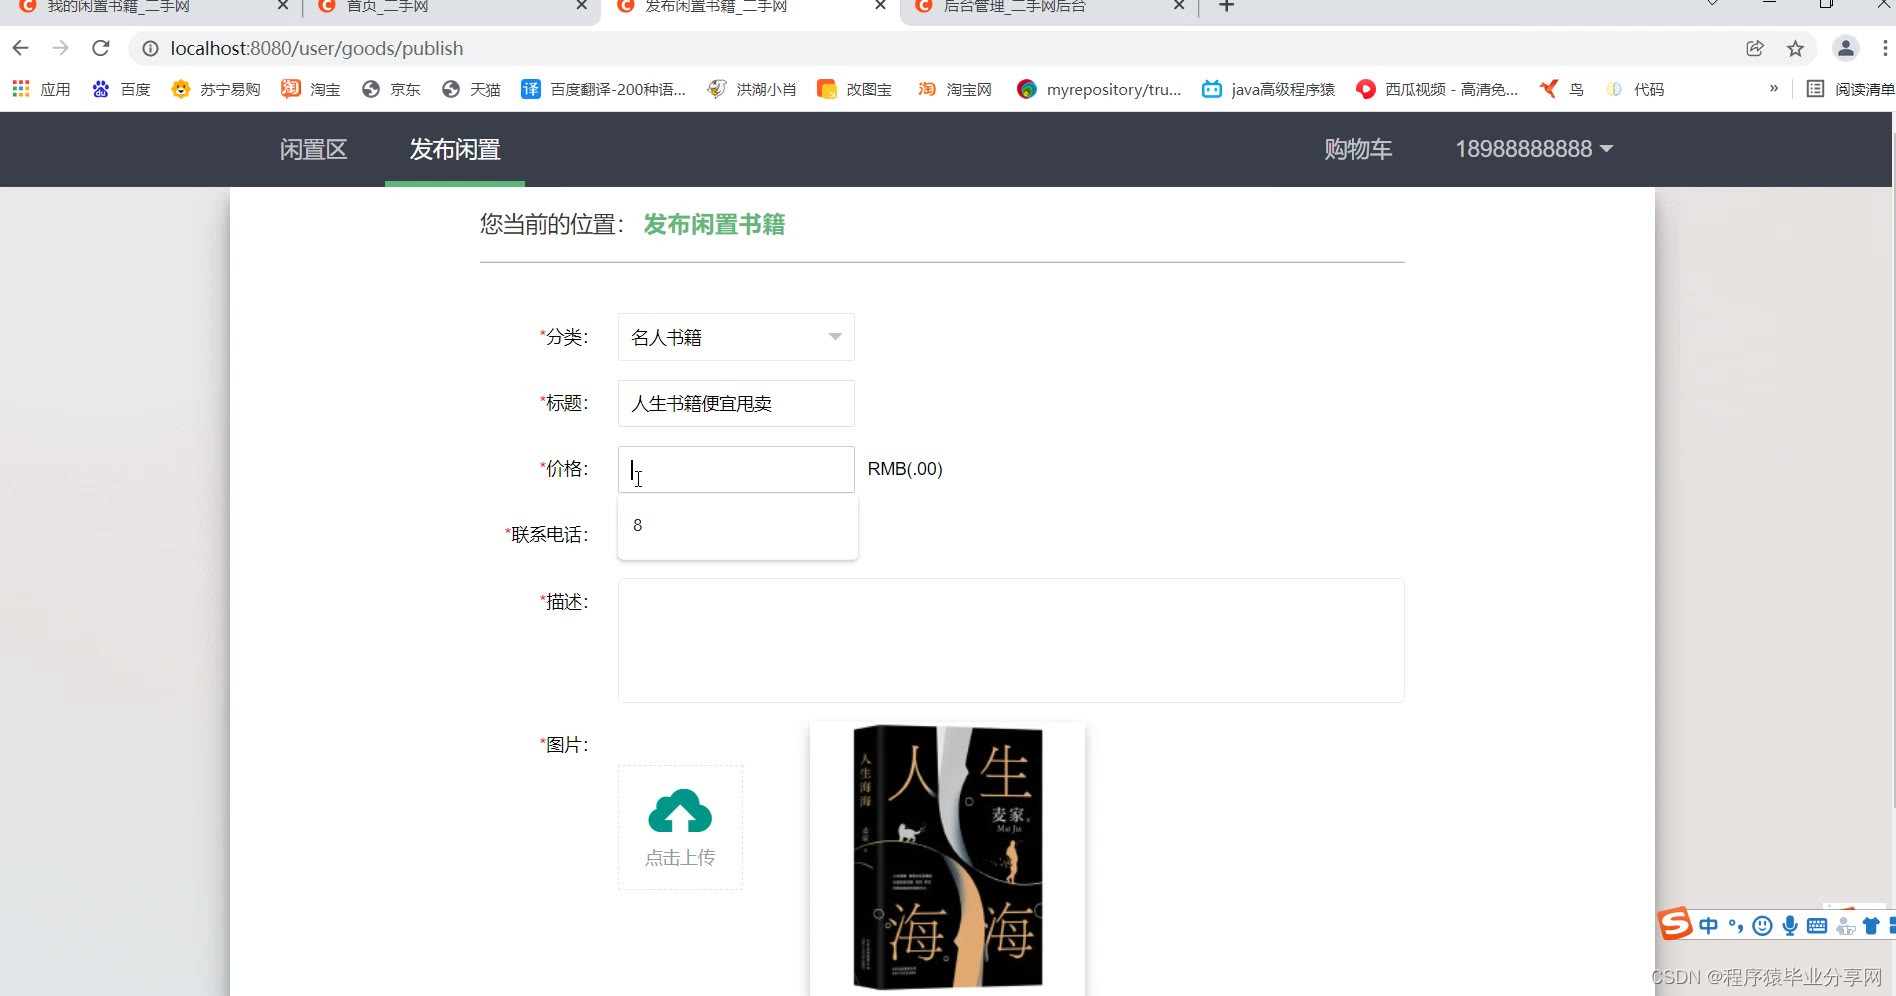The width and height of the screenshot is (1896, 996).
Task: Open the 京东 bookmark
Action: 391,89
